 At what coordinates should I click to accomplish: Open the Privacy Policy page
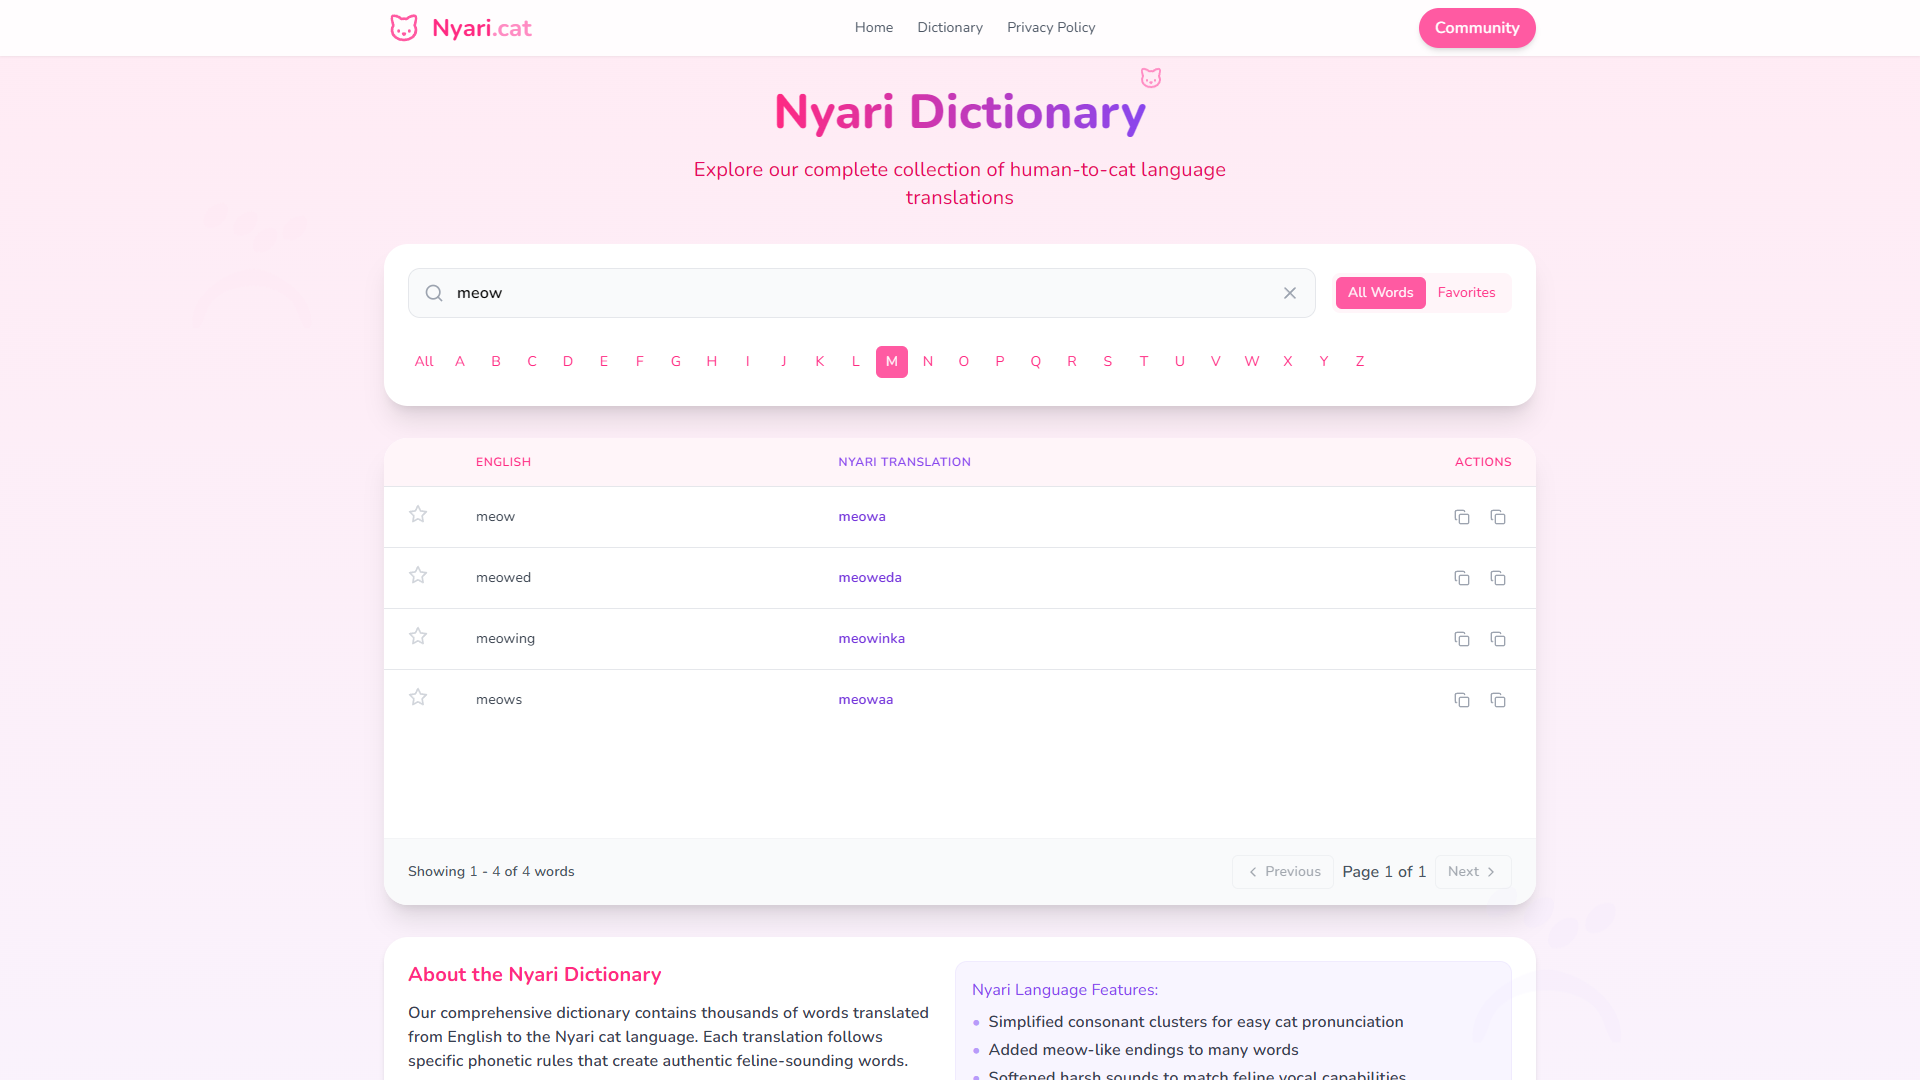point(1051,27)
